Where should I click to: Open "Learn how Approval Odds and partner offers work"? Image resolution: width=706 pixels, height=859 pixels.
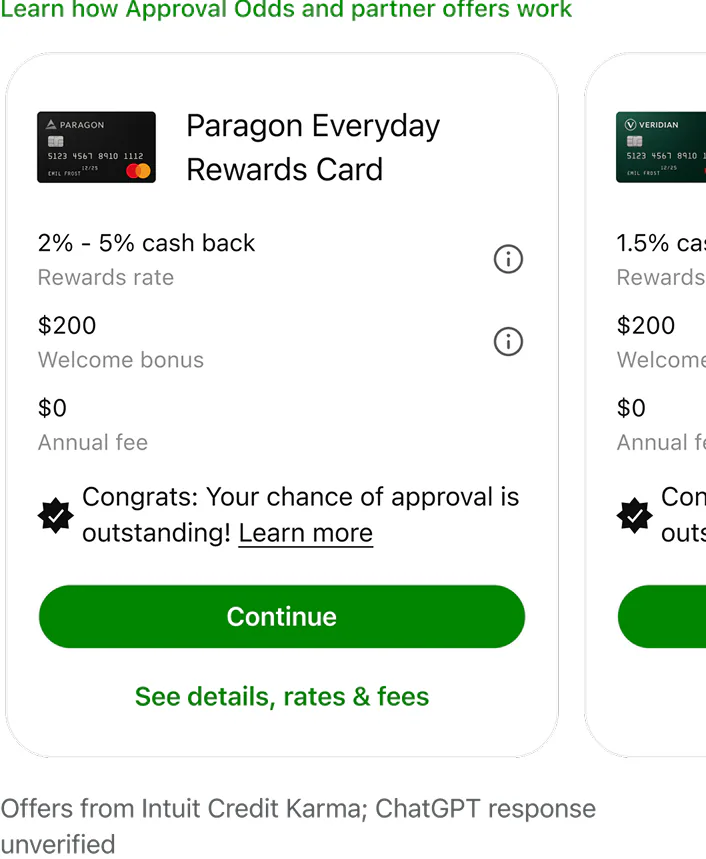click(x=287, y=11)
